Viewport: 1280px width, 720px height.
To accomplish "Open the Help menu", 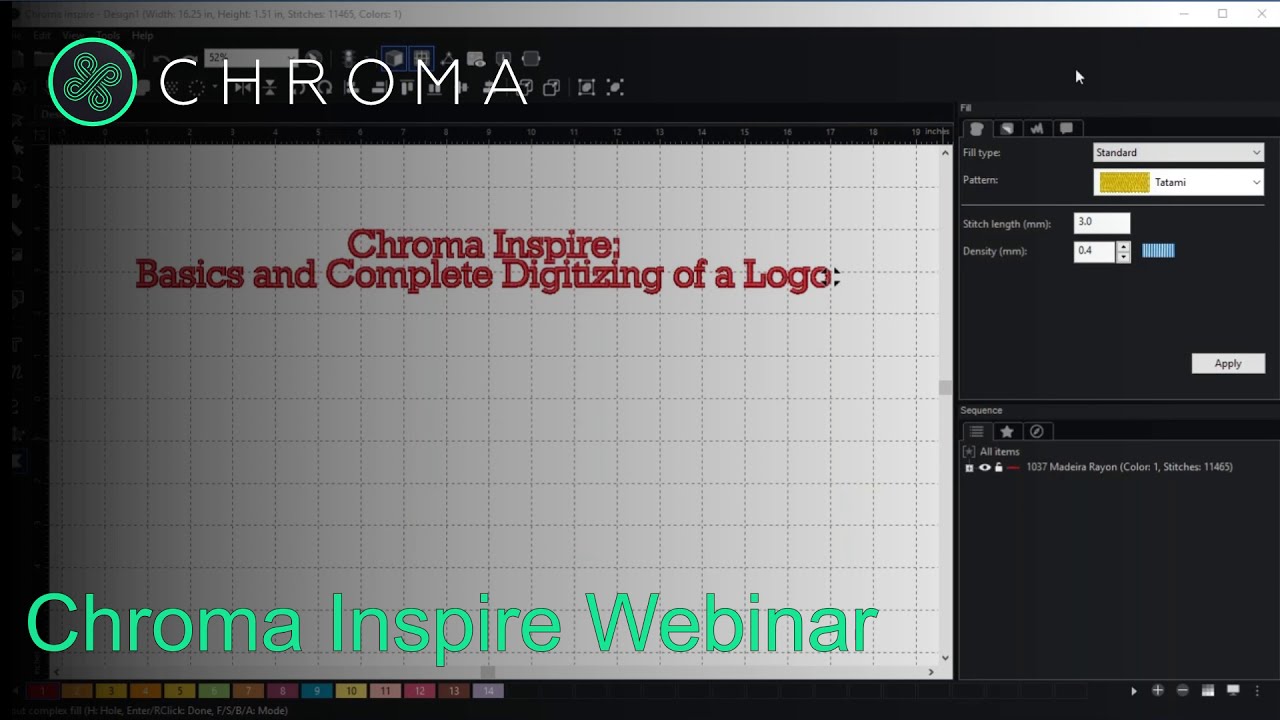I will tap(143, 35).
